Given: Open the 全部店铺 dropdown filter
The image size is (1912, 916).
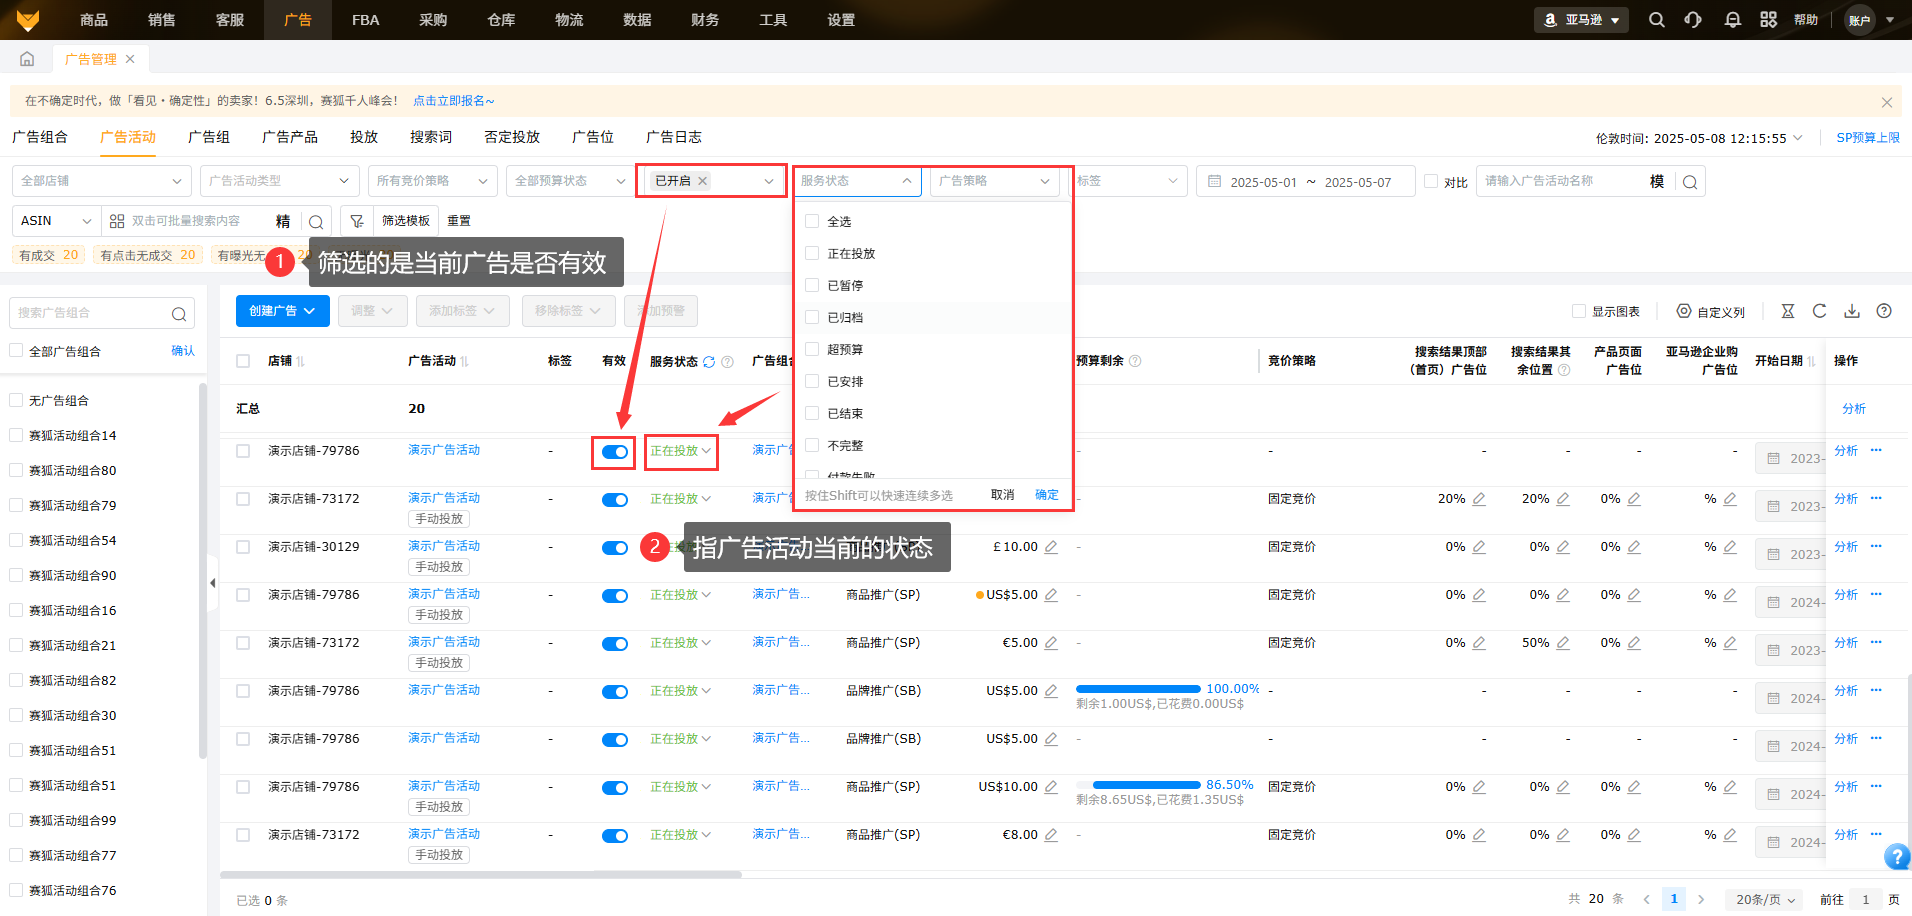Looking at the screenshot, I should [100, 181].
